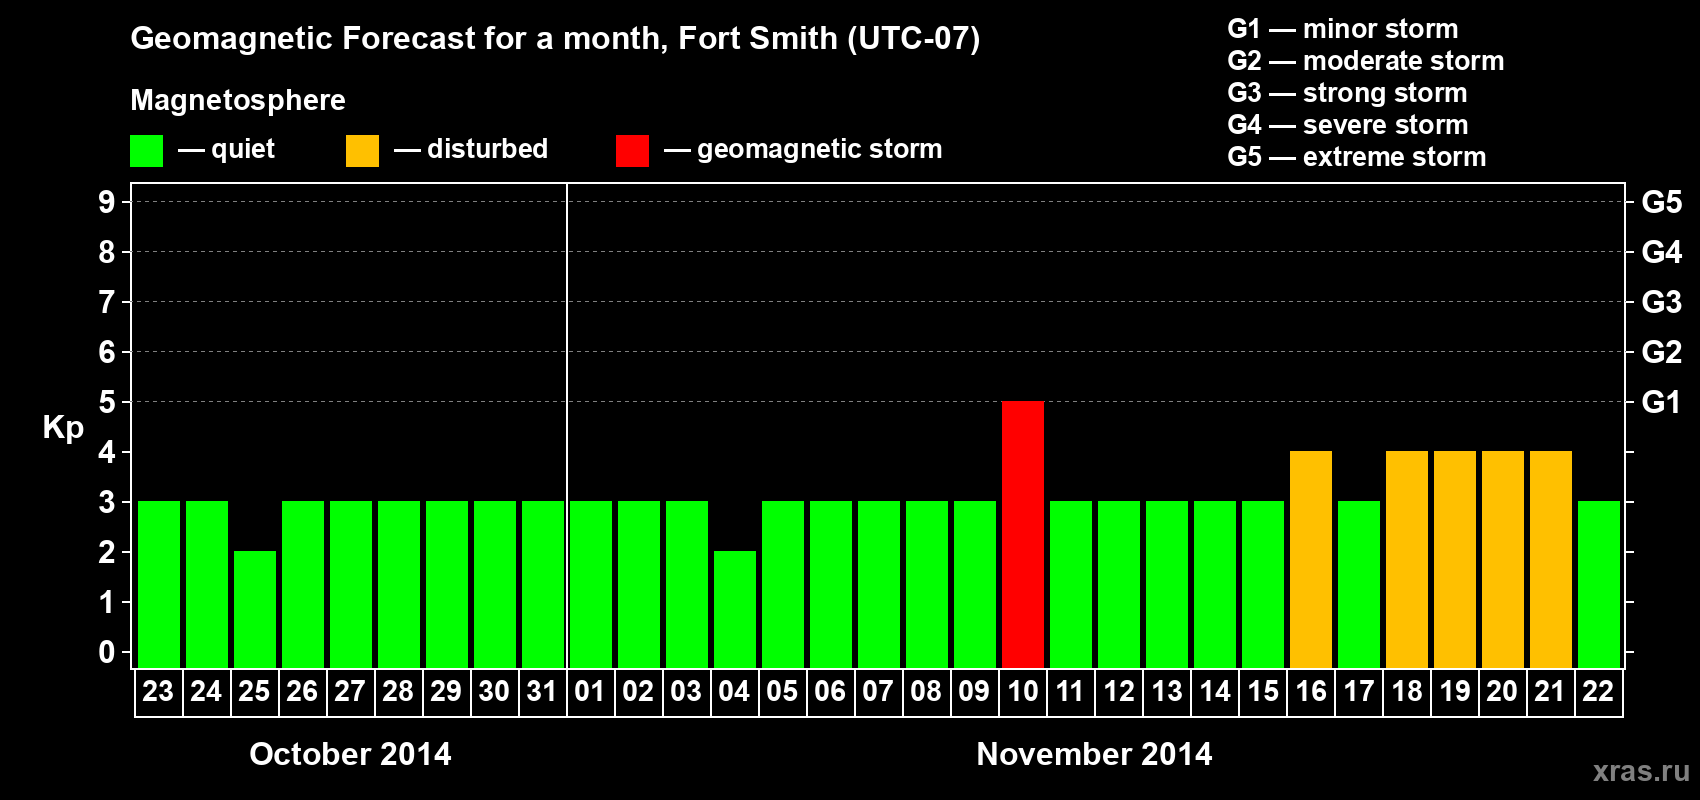Click the 'G2 — moderate storm' legend text
This screenshot has height=800, width=1700.
coord(1366,61)
